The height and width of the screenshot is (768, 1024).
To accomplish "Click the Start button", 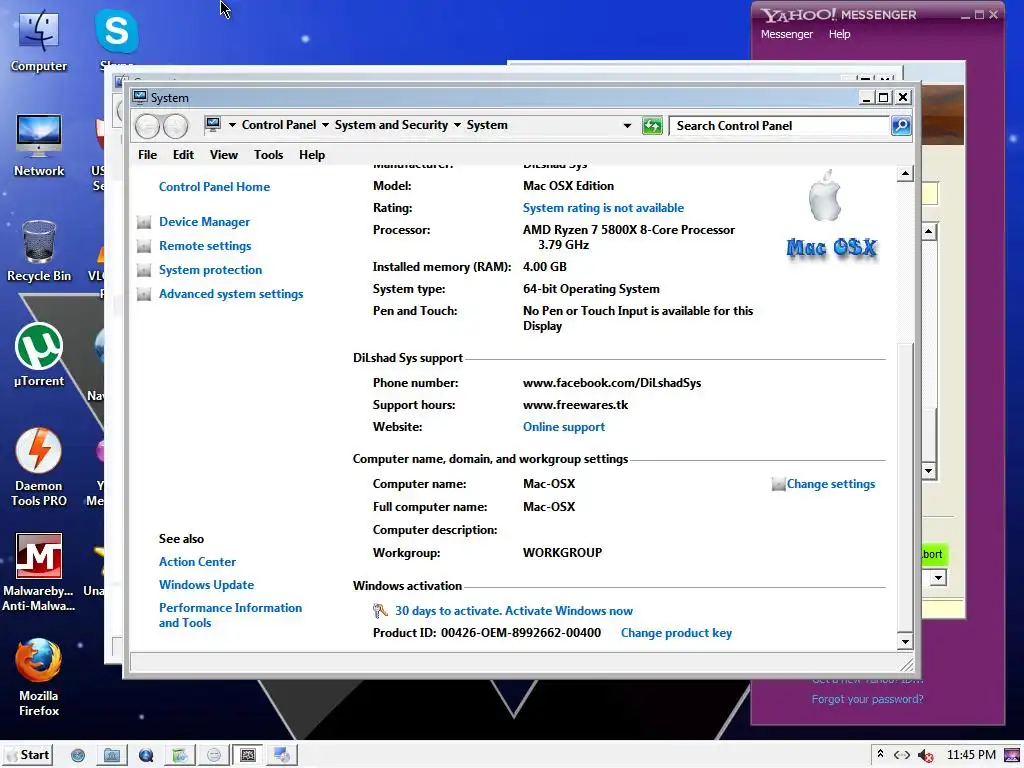I will (x=28, y=755).
